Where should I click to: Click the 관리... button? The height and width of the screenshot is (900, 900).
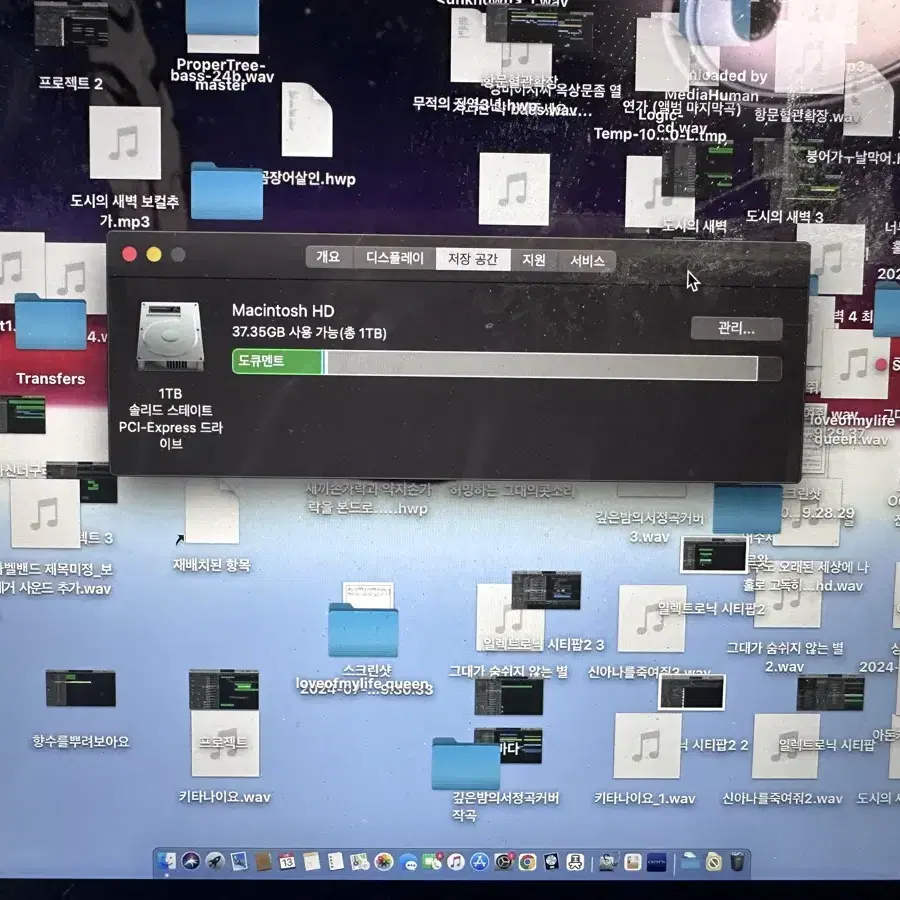click(736, 329)
